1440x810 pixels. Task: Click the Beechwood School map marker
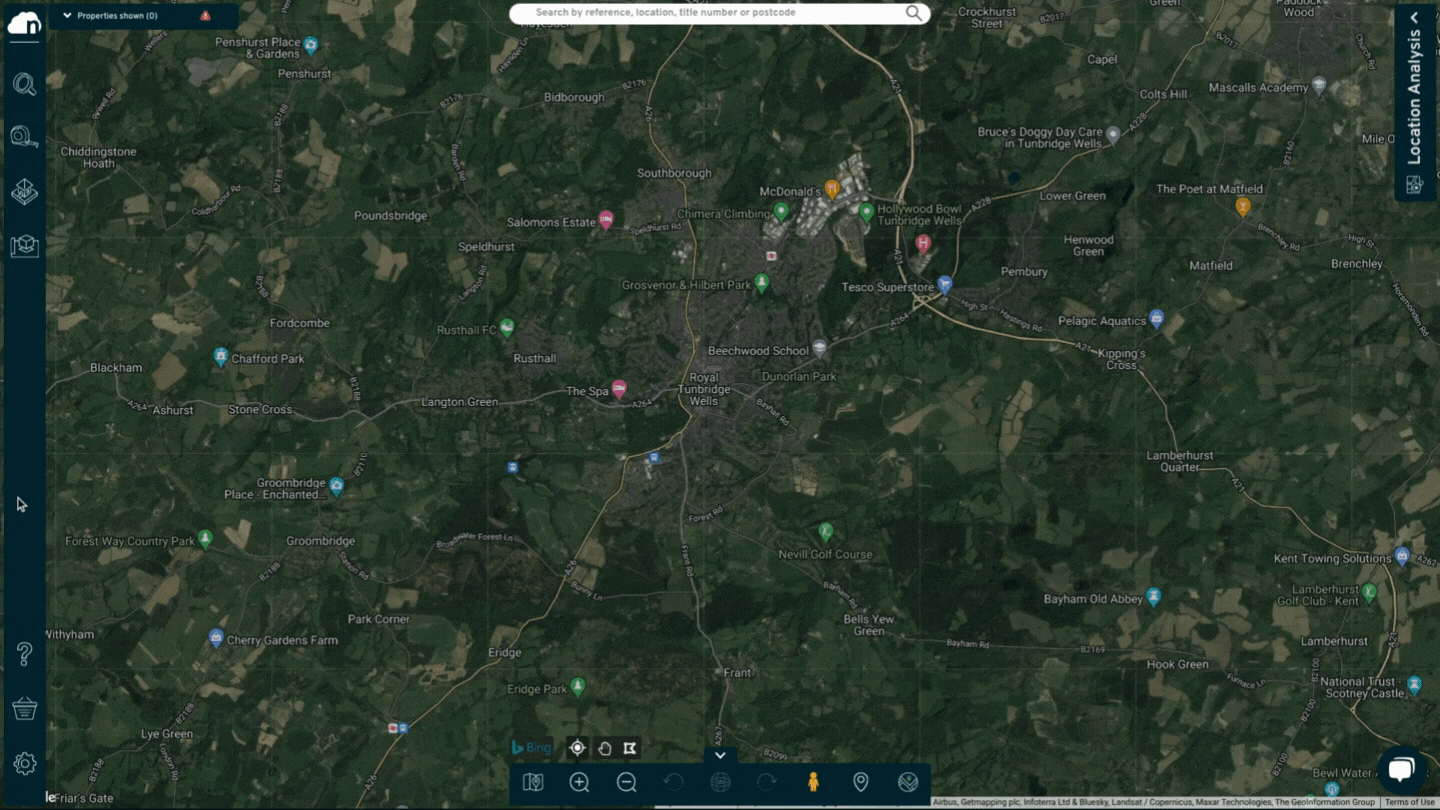(820, 348)
